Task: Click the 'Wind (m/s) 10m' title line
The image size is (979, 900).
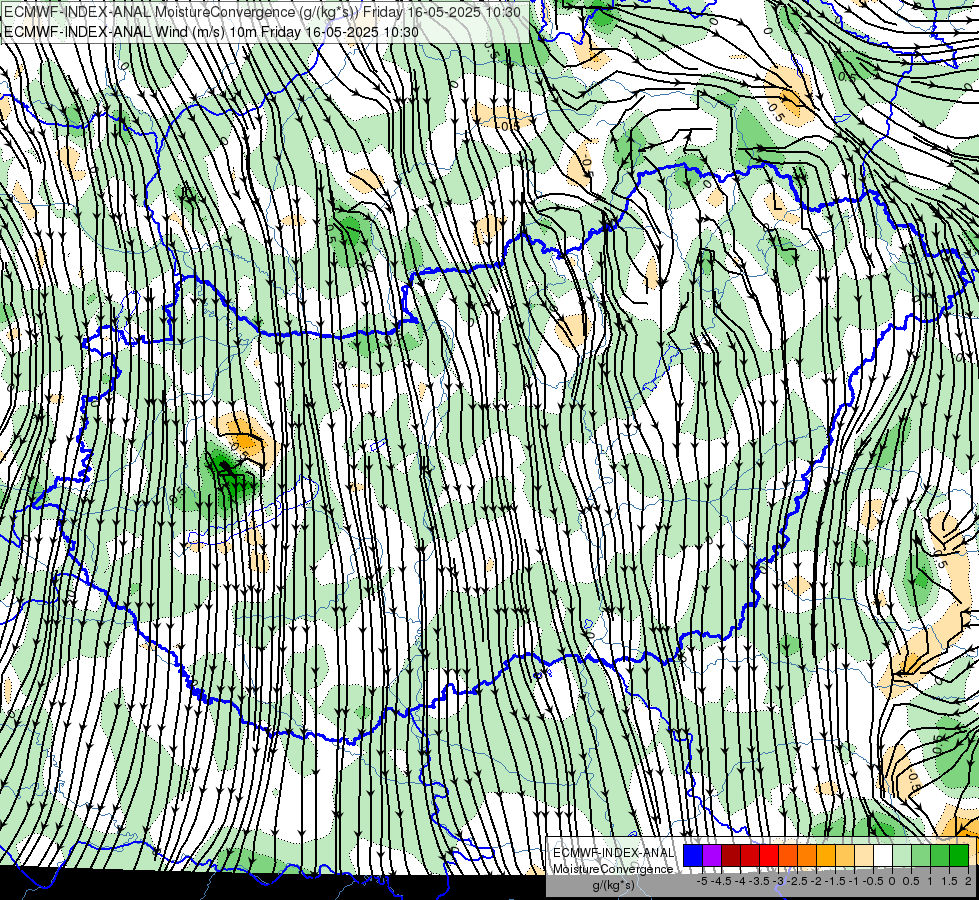Action: 211,32
